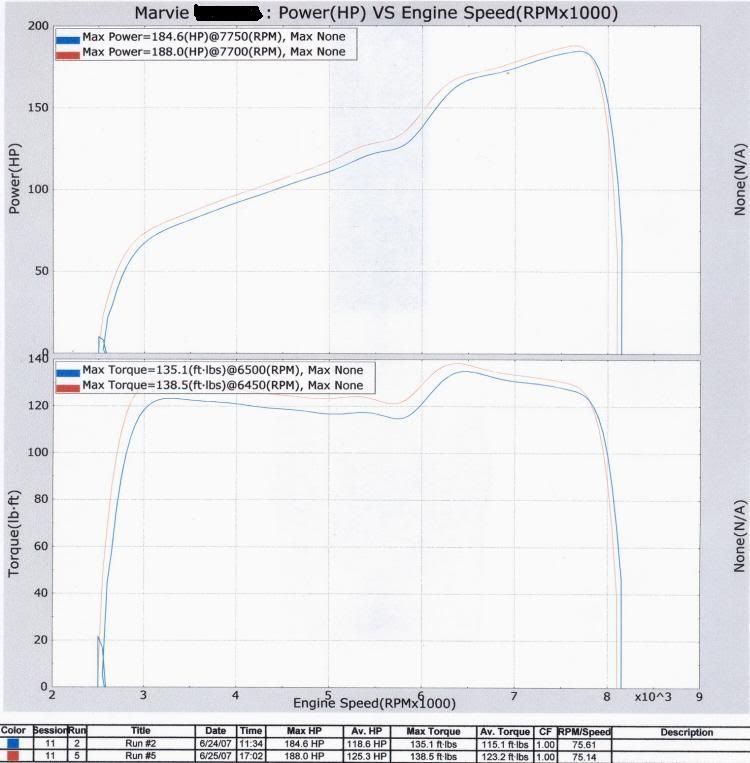Select the Run #5 title cell
The height and width of the screenshot is (763, 750).
pyautogui.click(x=139, y=757)
